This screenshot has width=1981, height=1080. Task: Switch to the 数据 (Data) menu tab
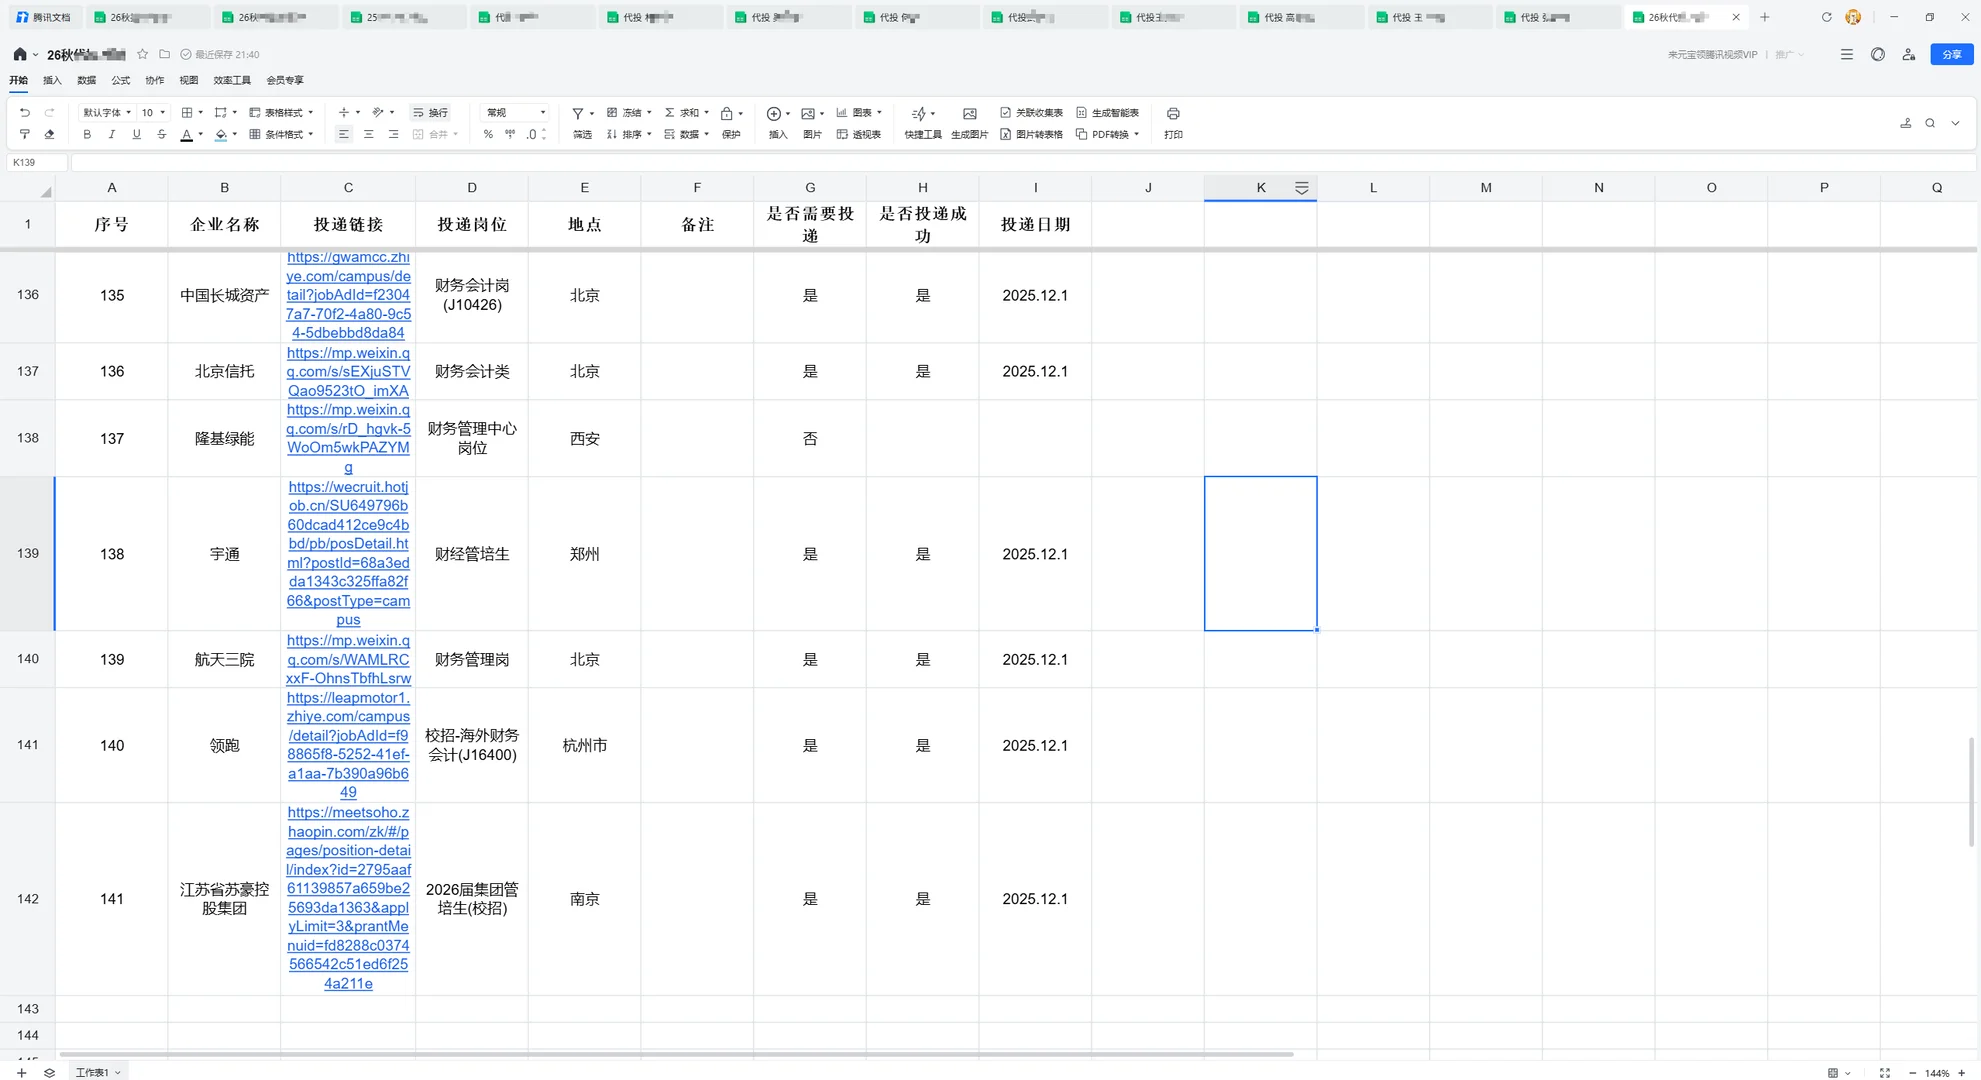(87, 80)
